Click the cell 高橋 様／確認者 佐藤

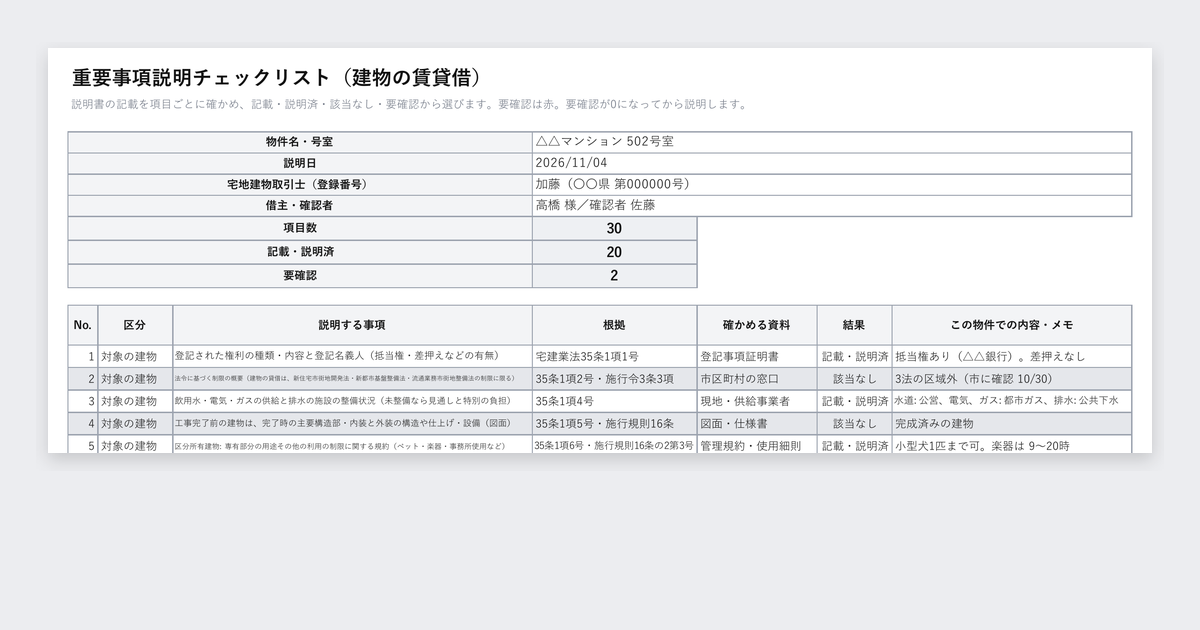(832, 205)
